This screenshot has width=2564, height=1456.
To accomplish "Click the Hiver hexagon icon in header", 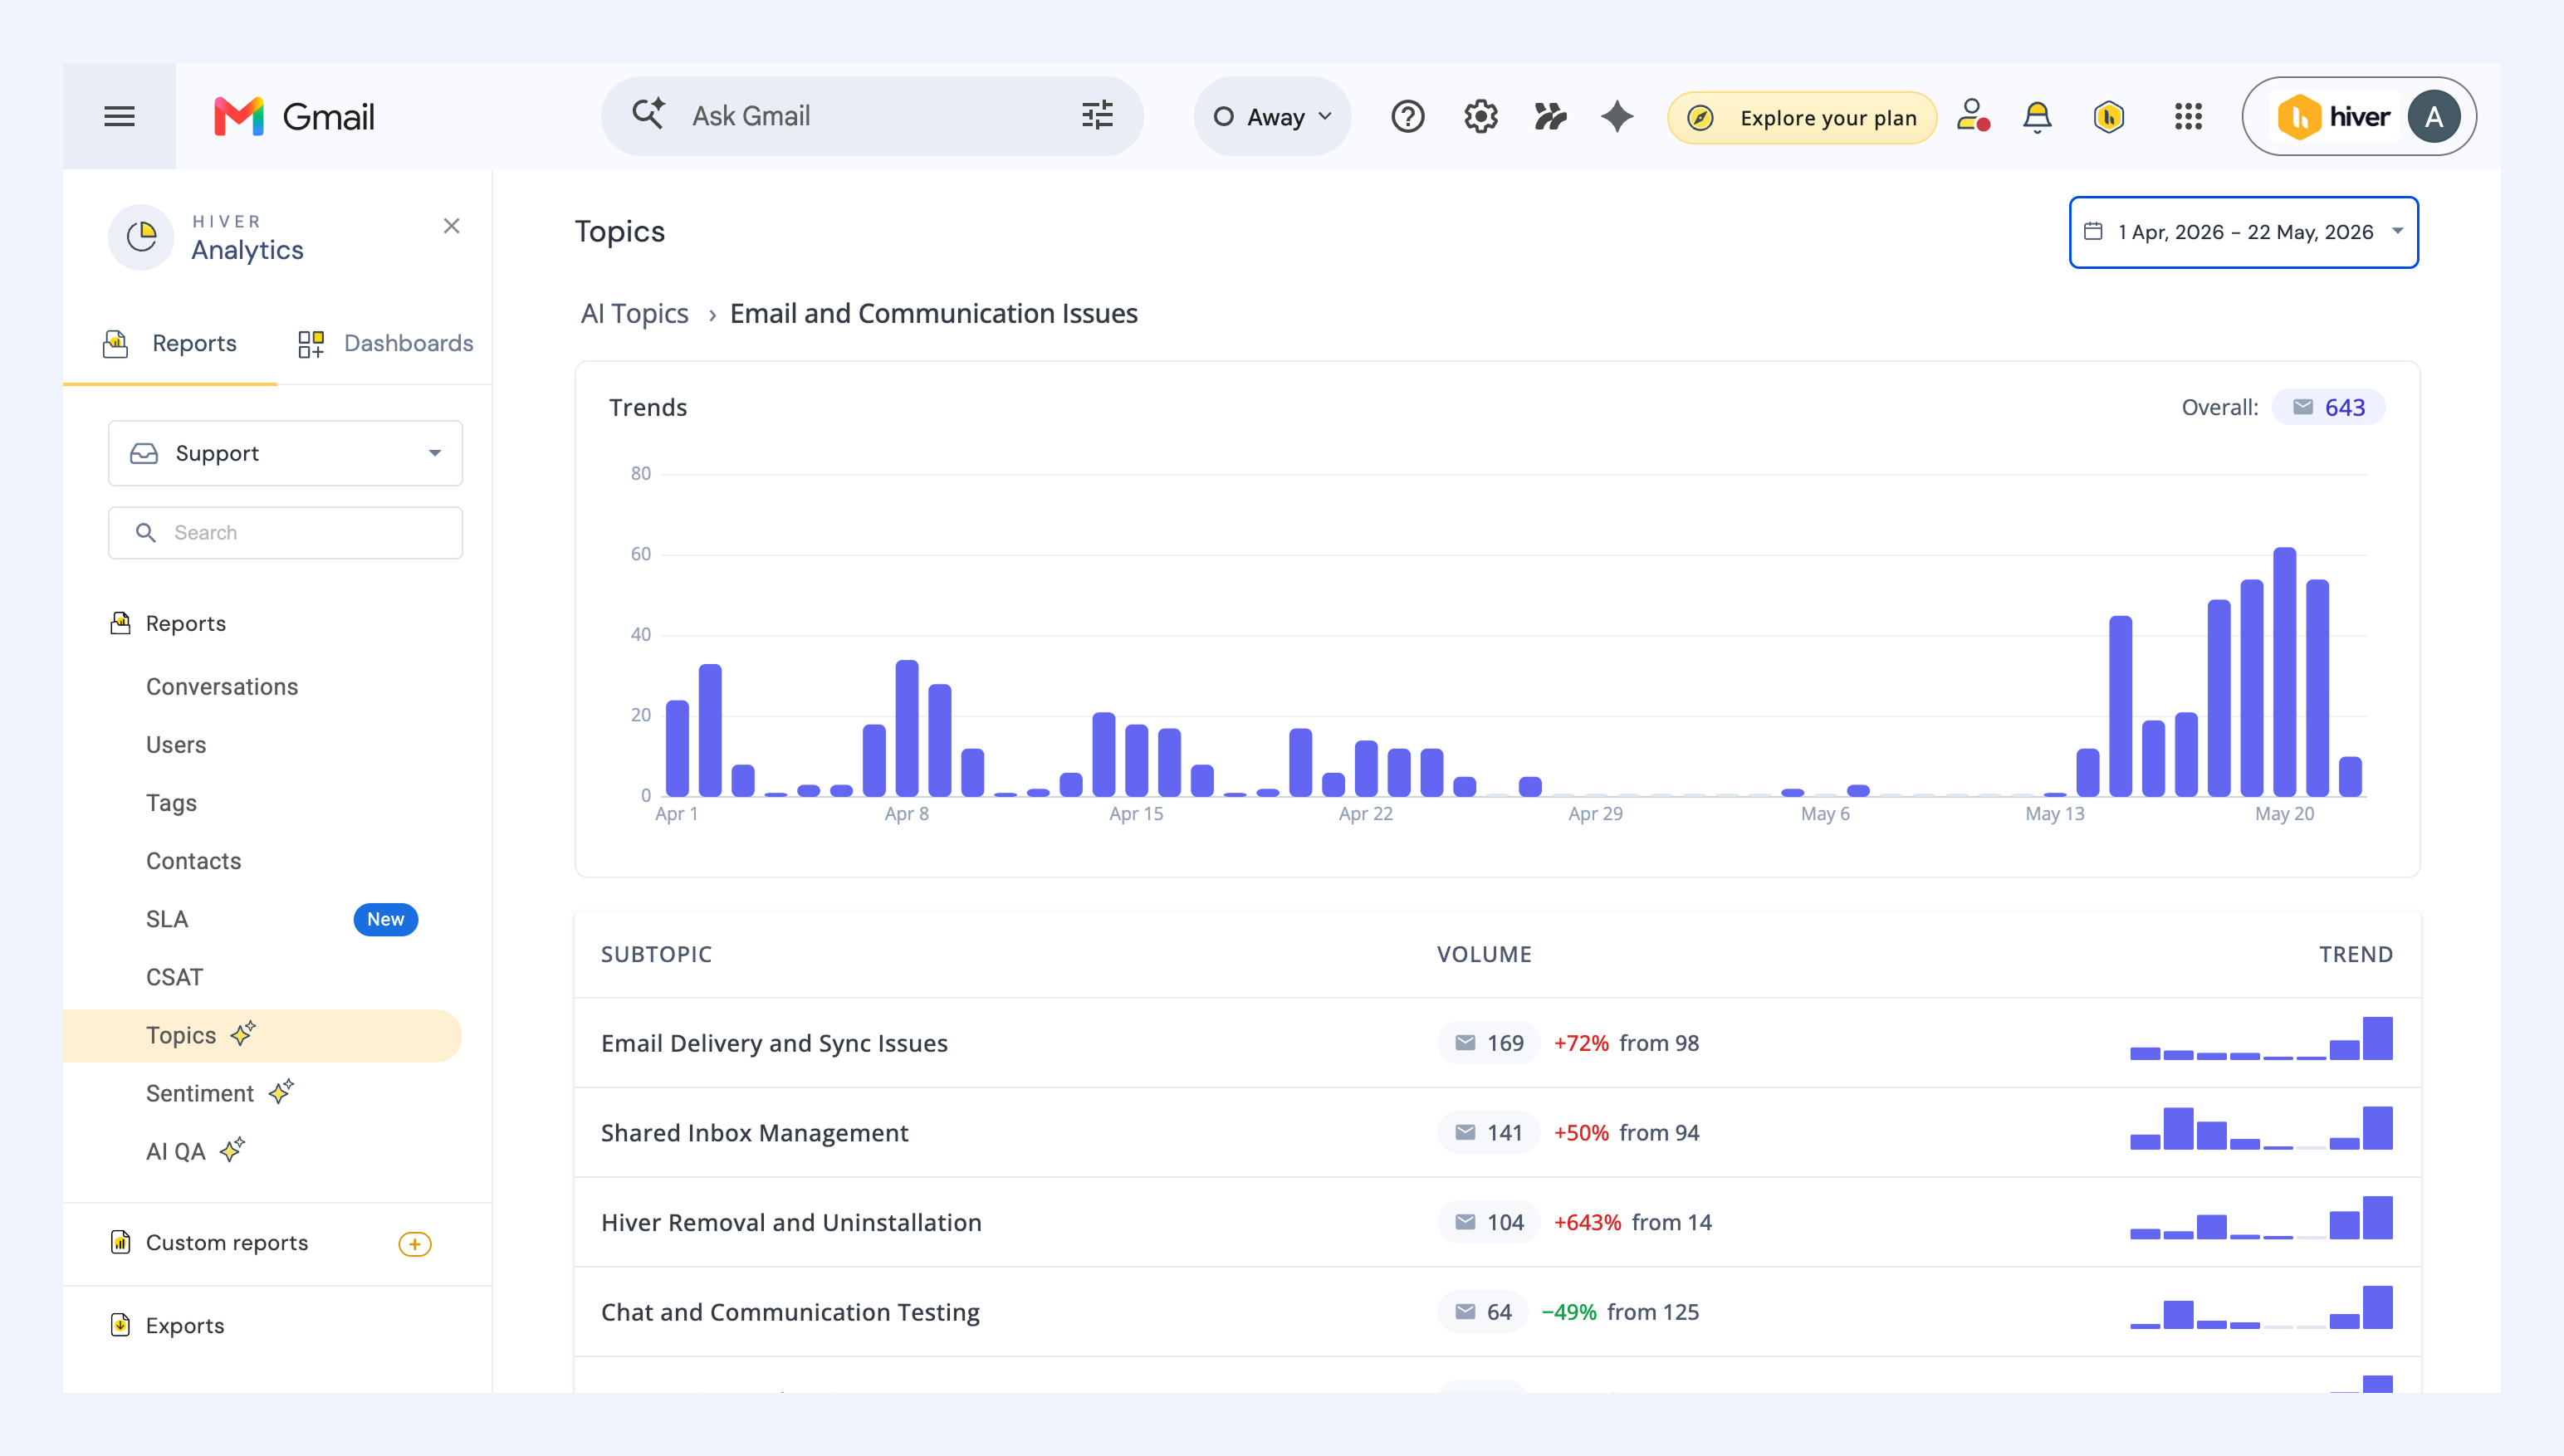I will click(x=2109, y=117).
